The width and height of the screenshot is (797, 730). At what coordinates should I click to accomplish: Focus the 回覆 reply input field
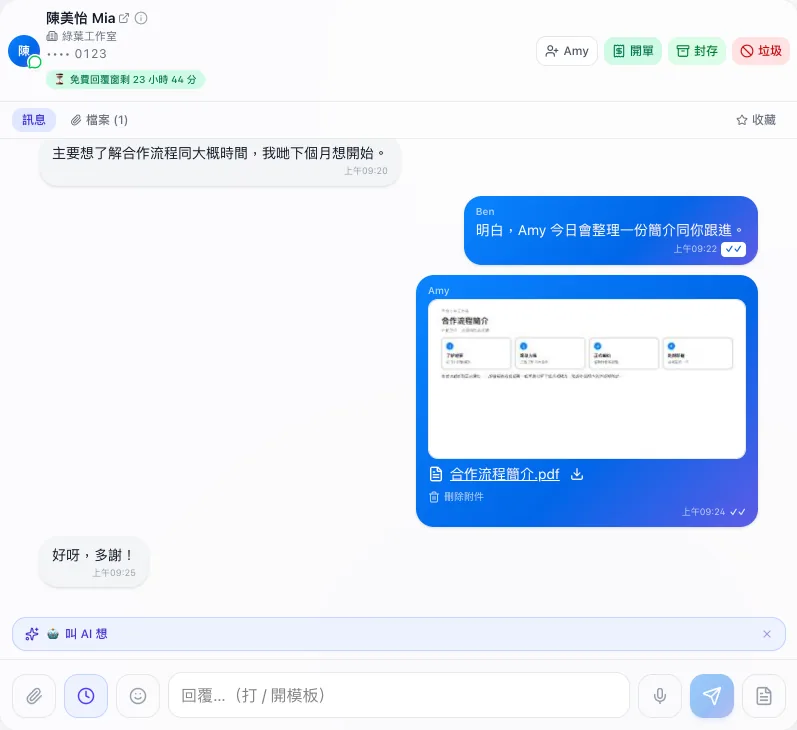[x=398, y=695]
